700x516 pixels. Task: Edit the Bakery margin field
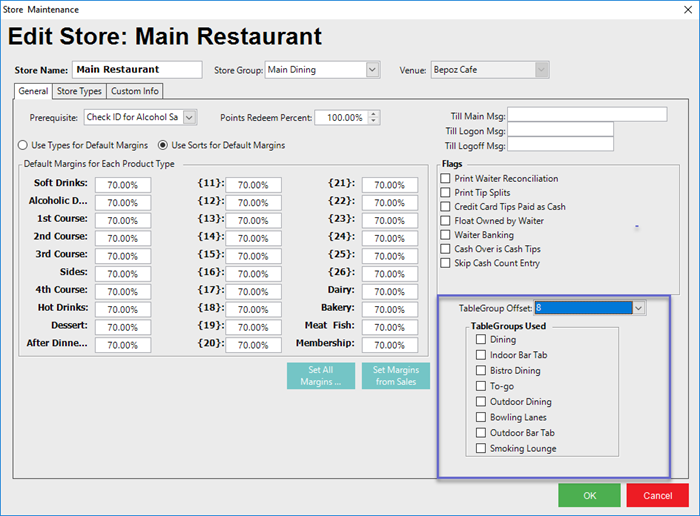point(390,310)
